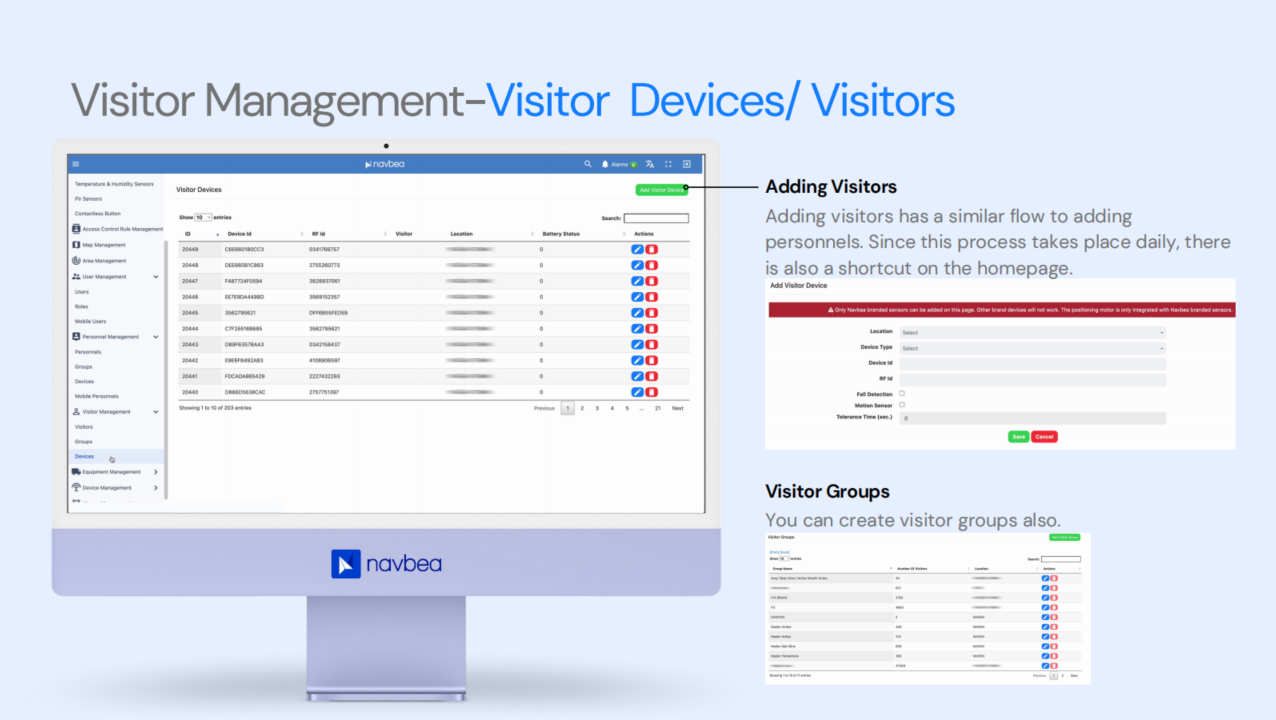This screenshot has width=1276, height=720.
Task: Enable the Fall Detection checkbox
Action: tap(902, 394)
